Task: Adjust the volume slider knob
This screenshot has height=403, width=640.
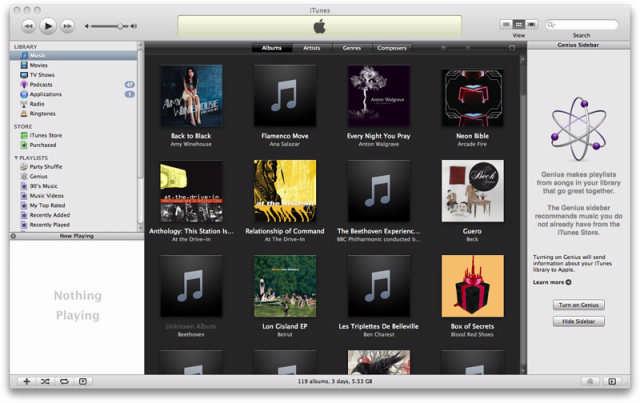Action: pyautogui.click(x=120, y=26)
